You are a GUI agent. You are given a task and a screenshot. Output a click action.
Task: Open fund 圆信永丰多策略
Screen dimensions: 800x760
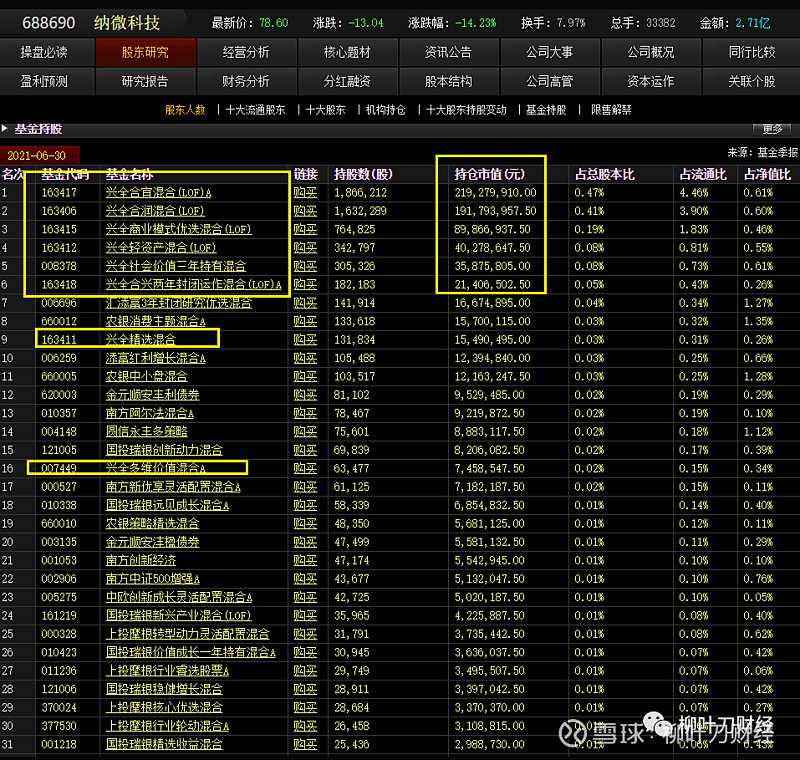[146, 432]
